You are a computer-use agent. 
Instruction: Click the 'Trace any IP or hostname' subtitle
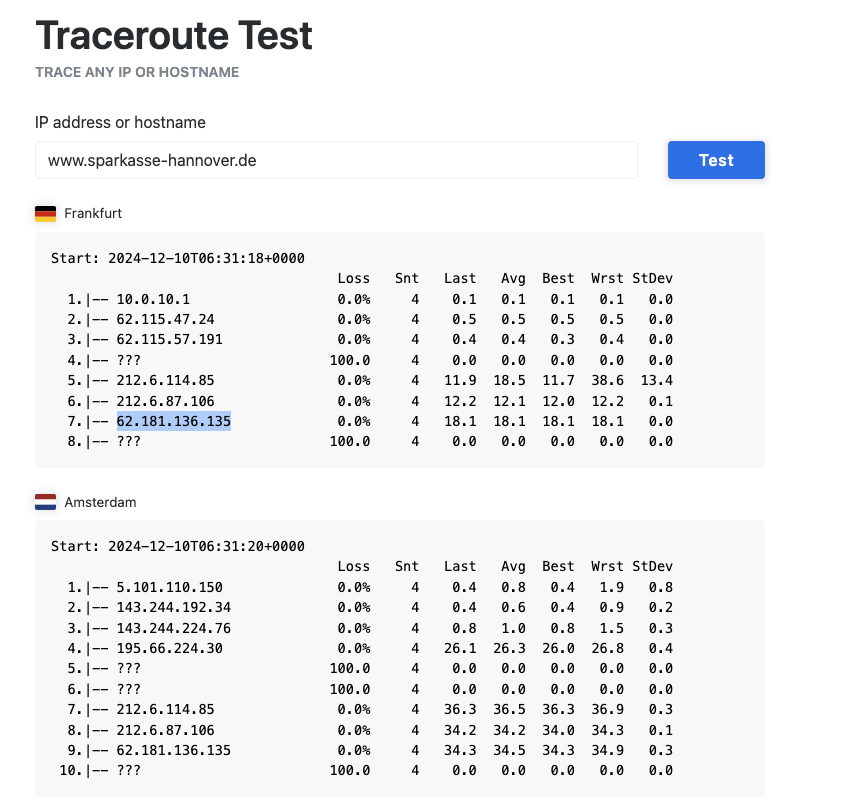pos(137,72)
